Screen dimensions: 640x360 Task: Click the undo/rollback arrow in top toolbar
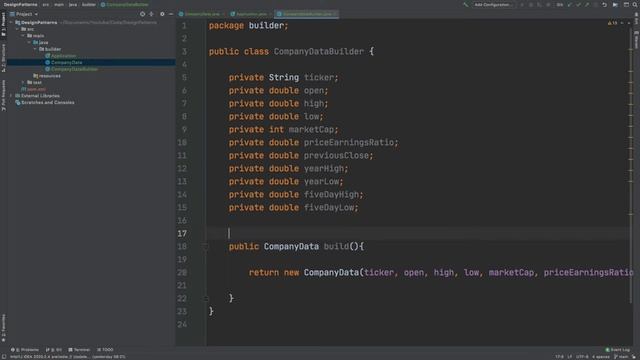[x=604, y=4]
